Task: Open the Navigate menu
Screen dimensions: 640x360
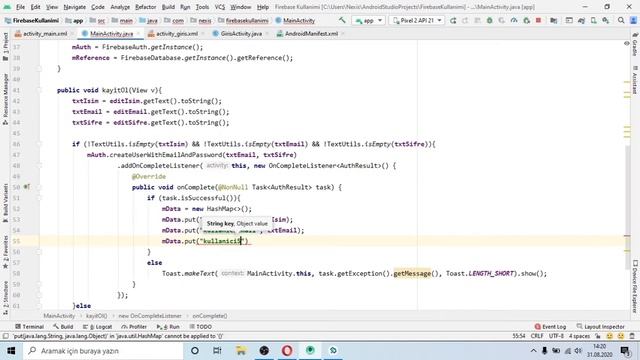Action: 75,7
